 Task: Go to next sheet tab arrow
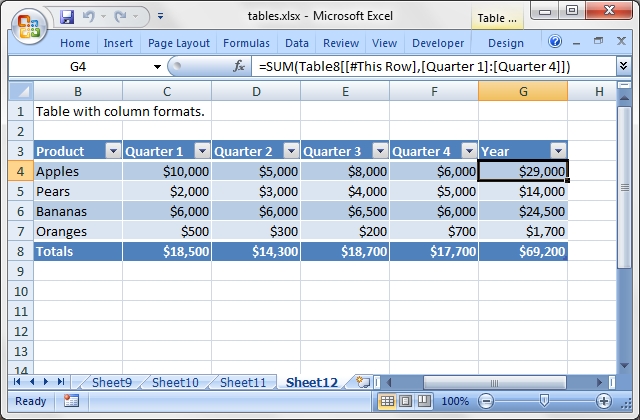pyautogui.click(x=46, y=382)
